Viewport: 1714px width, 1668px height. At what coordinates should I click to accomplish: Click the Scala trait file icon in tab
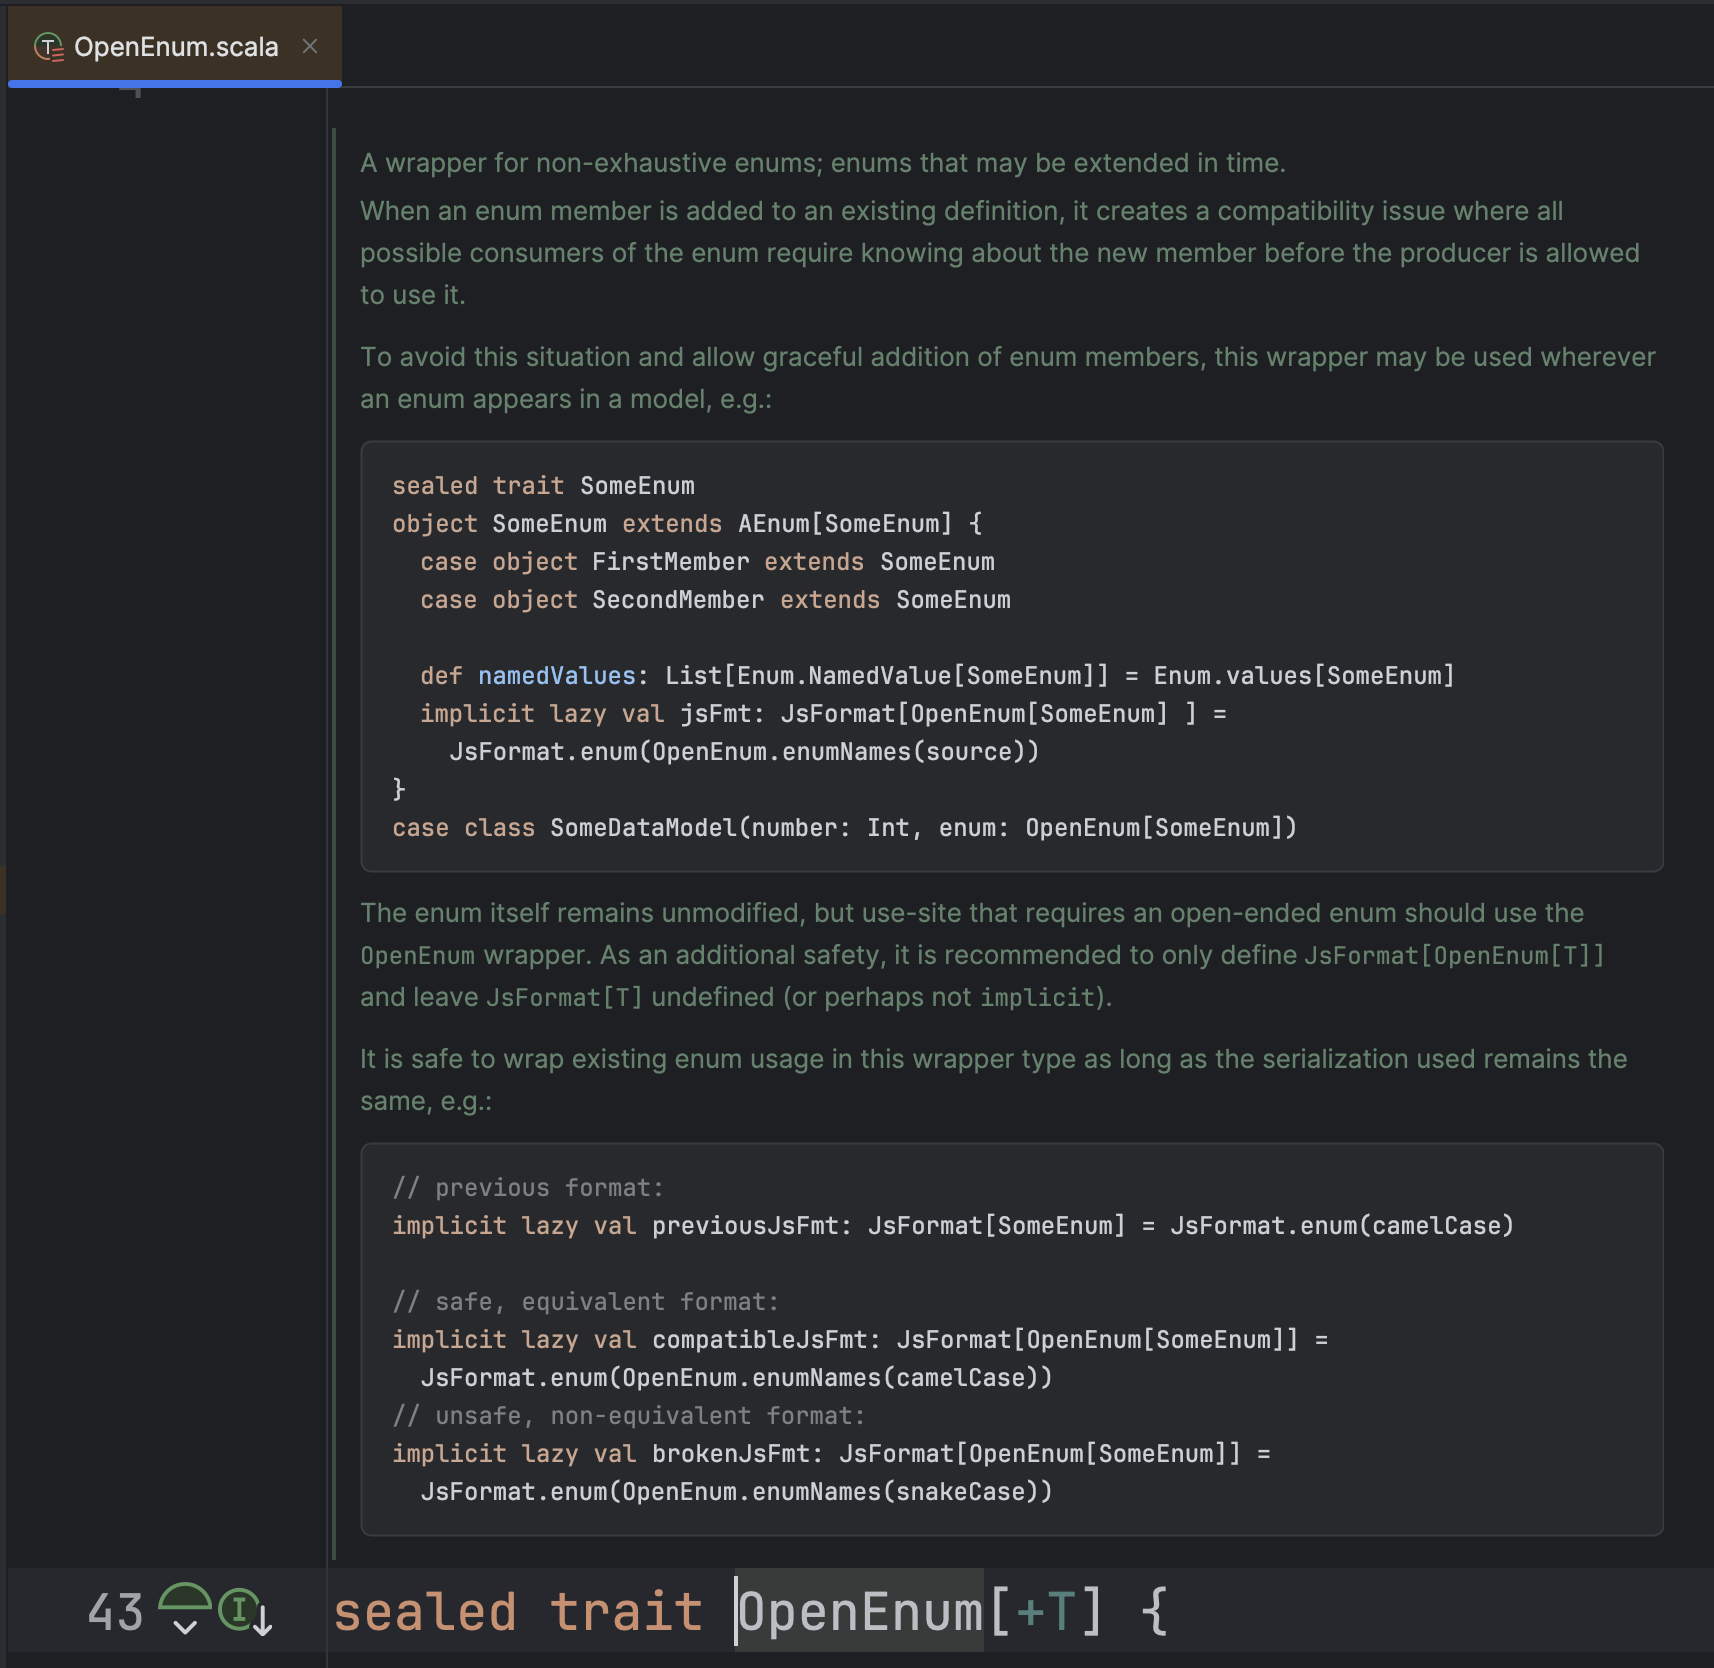click(x=48, y=47)
